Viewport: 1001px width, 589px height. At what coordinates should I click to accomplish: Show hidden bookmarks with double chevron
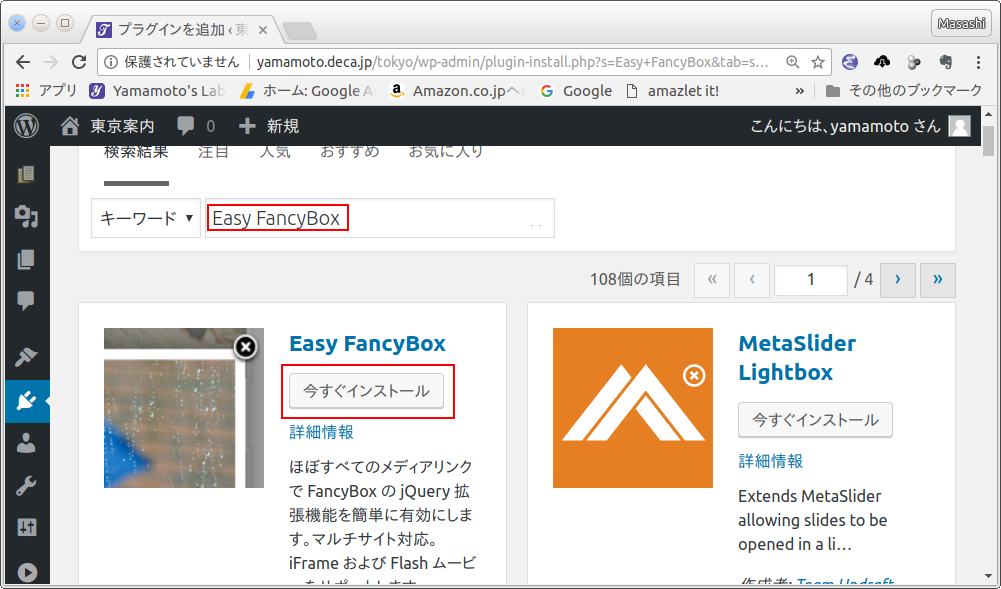[x=799, y=91]
